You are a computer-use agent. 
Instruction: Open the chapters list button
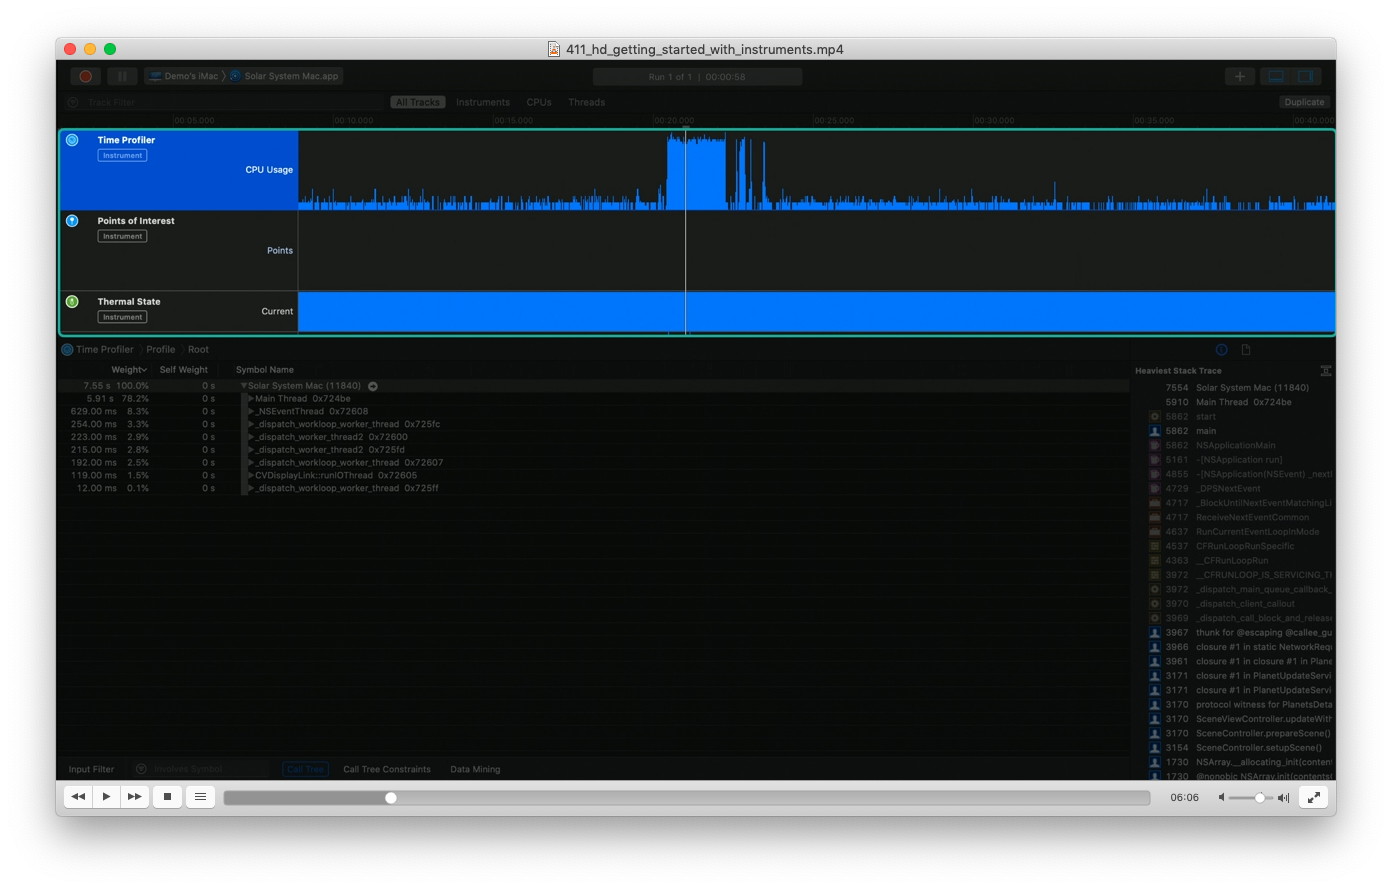pos(201,797)
